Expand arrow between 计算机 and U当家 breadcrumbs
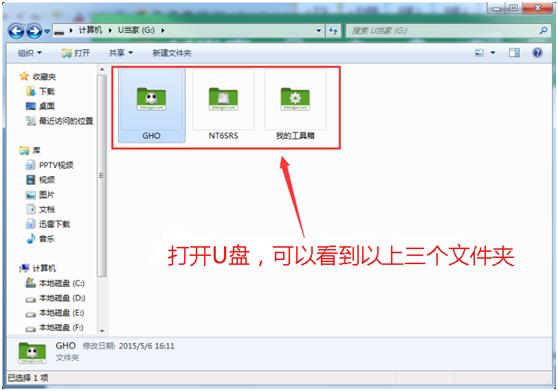The height and width of the screenshot is (391, 558). click(x=110, y=31)
